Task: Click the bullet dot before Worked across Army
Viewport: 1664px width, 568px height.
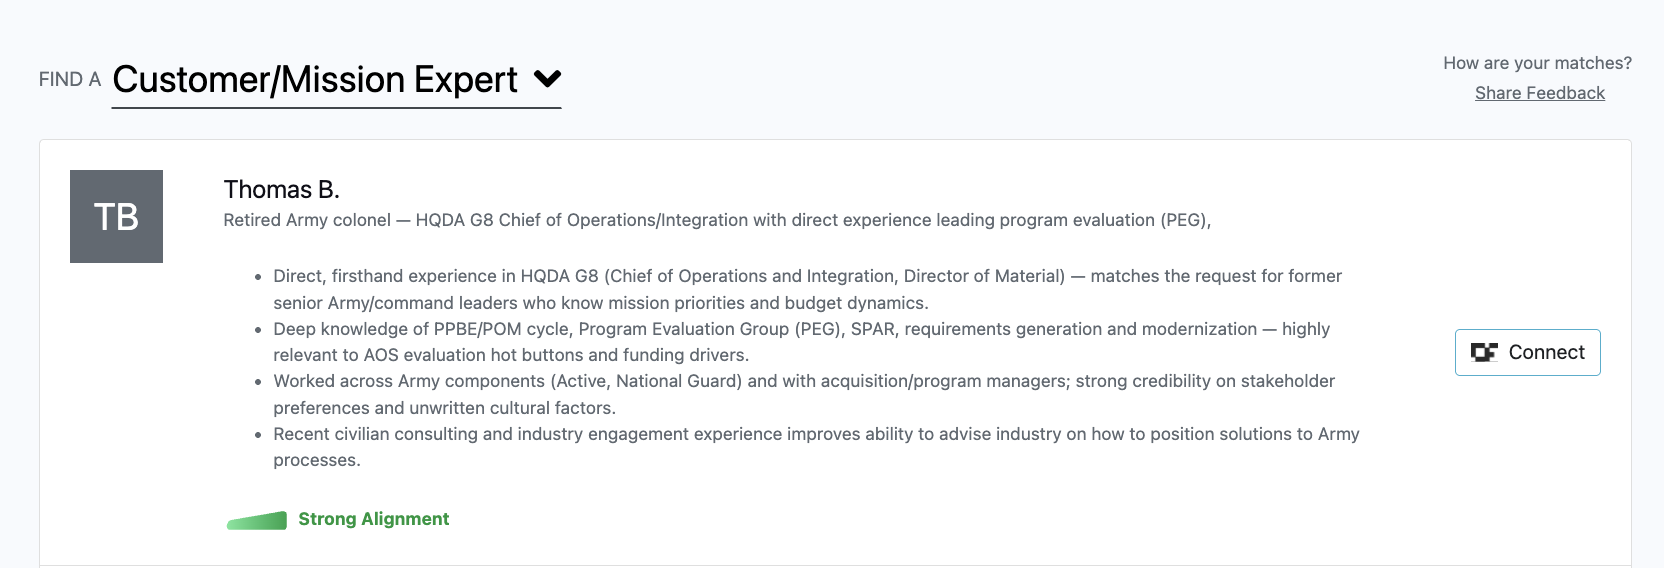Action: [x=258, y=382]
